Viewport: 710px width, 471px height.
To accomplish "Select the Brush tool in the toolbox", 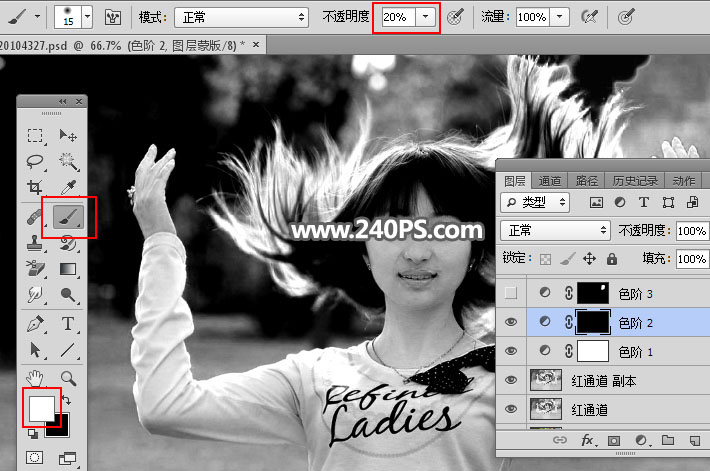I will [69, 215].
